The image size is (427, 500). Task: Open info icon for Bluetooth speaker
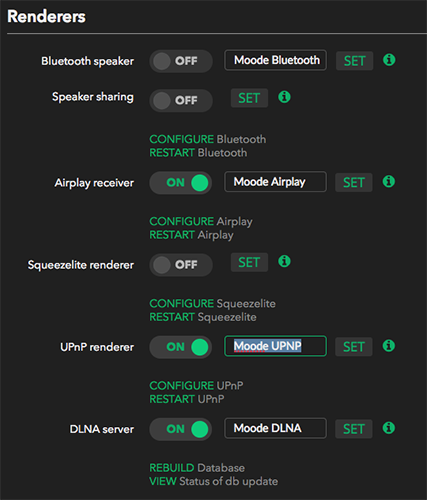(x=389, y=60)
